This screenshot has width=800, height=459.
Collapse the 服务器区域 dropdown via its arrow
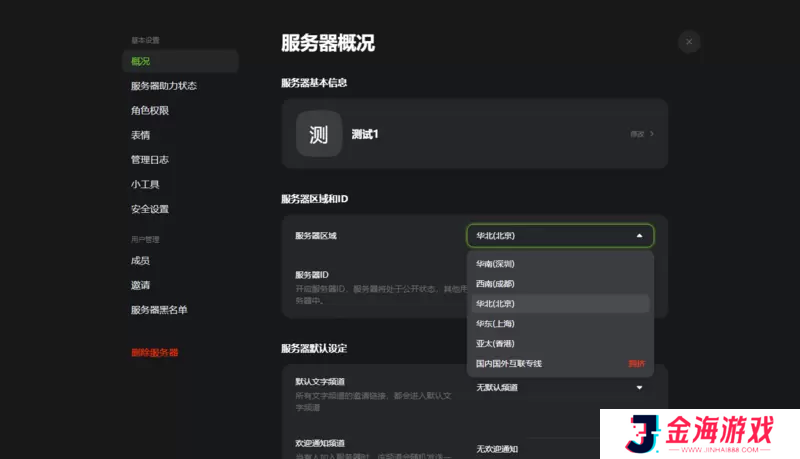pyautogui.click(x=639, y=236)
